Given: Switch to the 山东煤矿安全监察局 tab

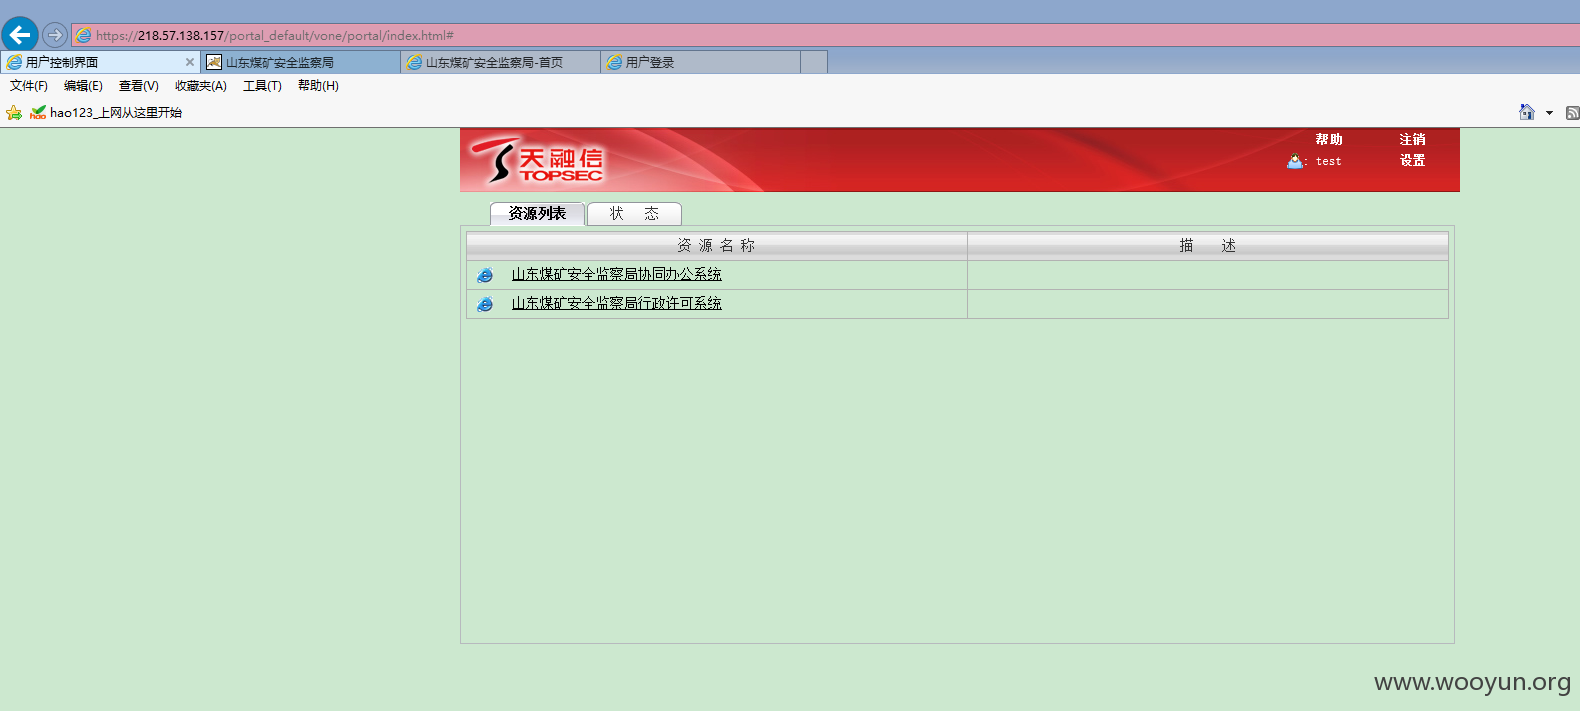Looking at the screenshot, I should [x=300, y=62].
